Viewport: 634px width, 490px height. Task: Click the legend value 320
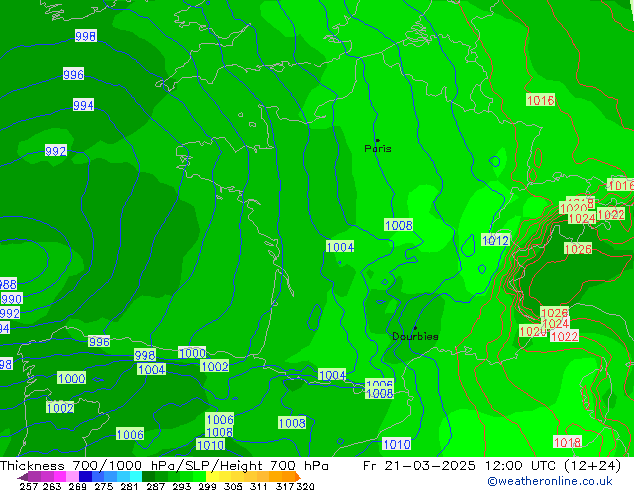coord(305,486)
